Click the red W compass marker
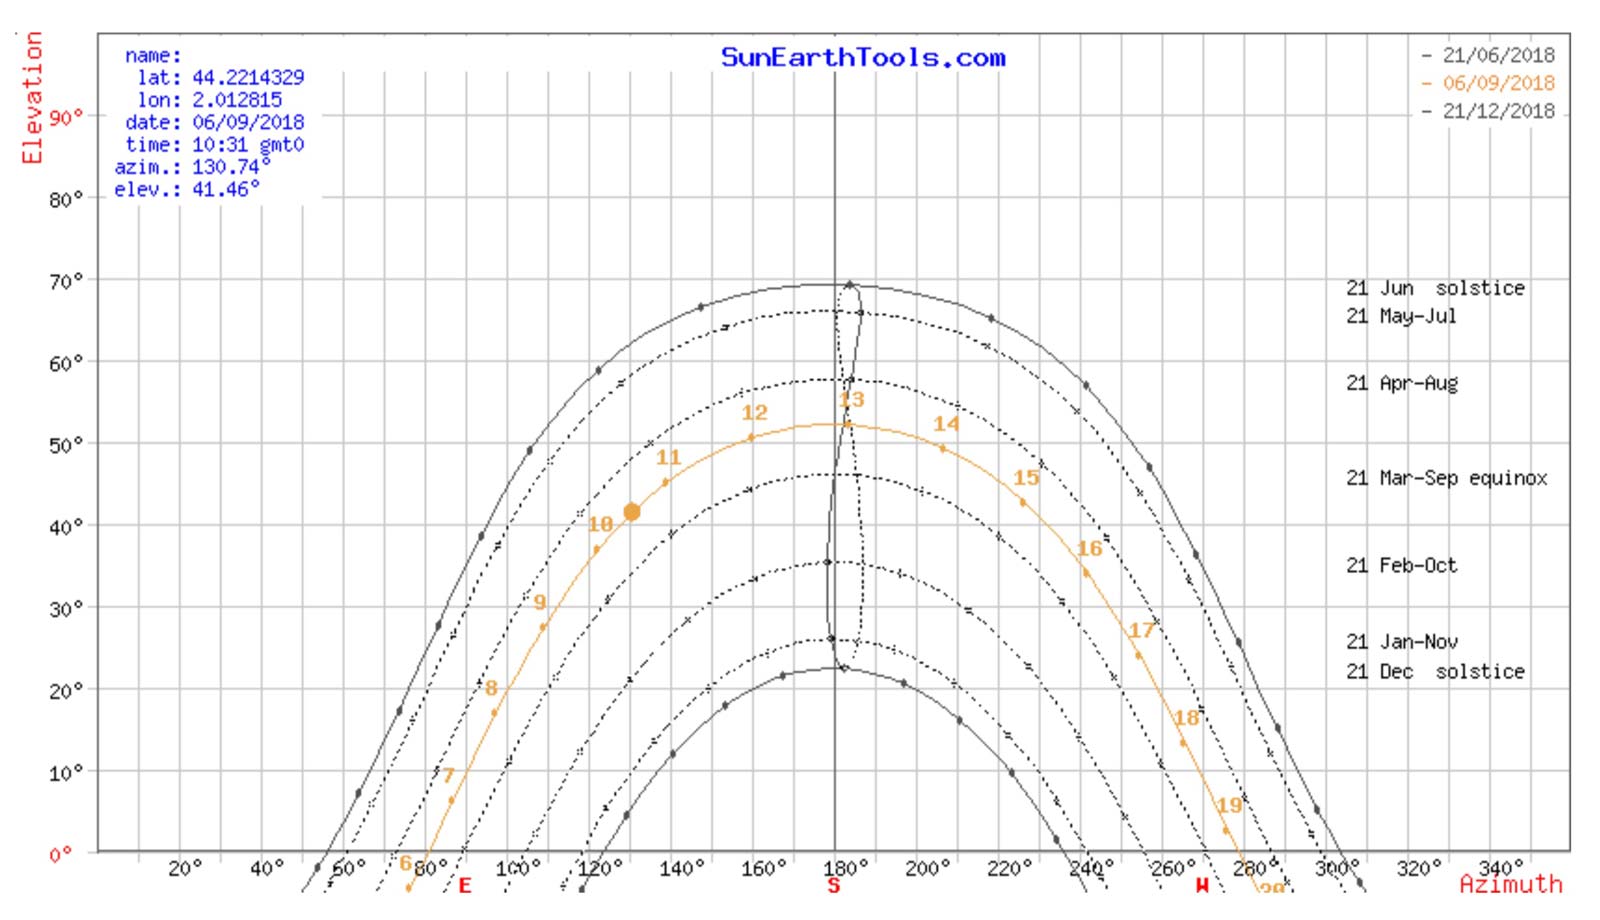1600x920 pixels. (x=1202, y=885)
